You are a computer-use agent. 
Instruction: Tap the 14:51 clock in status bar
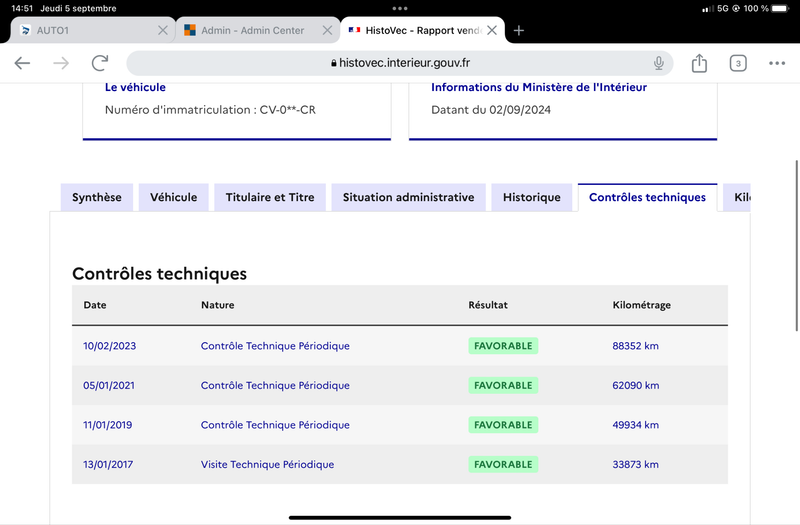coord(22,8)
